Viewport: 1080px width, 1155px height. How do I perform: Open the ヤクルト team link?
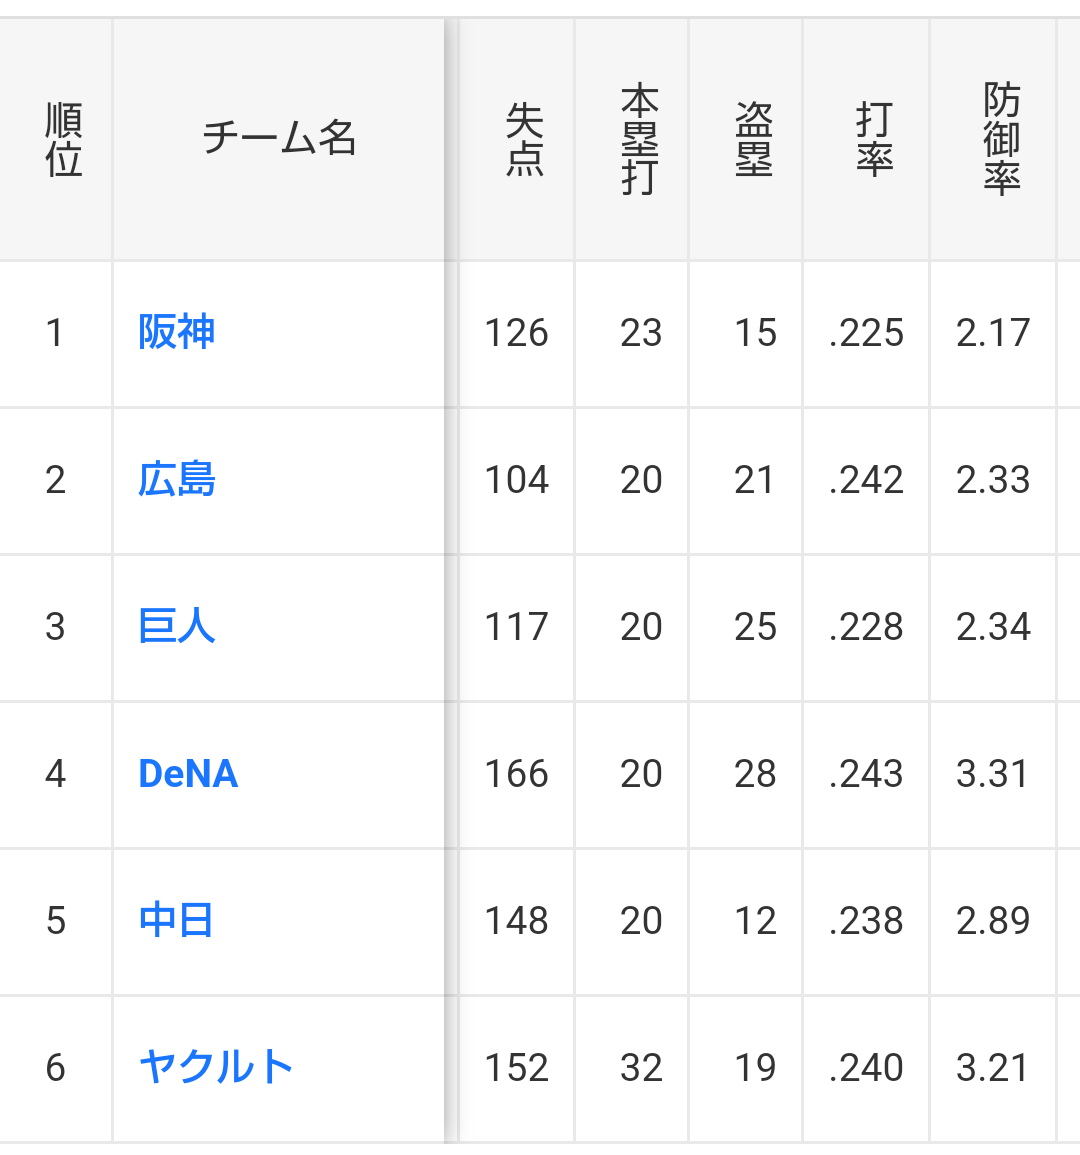(216, 1067)
